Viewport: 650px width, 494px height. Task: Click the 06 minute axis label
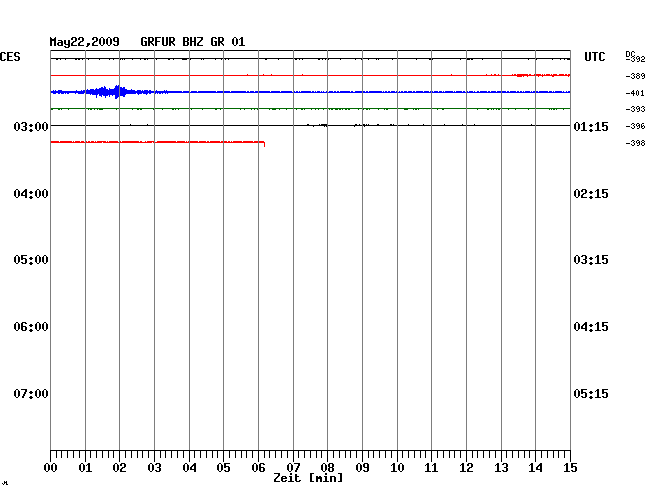click(x=258, y=468)
